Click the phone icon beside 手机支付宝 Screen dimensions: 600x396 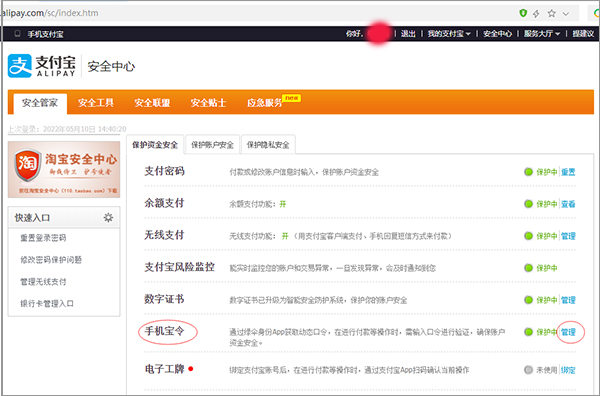[x=17, y=34]
